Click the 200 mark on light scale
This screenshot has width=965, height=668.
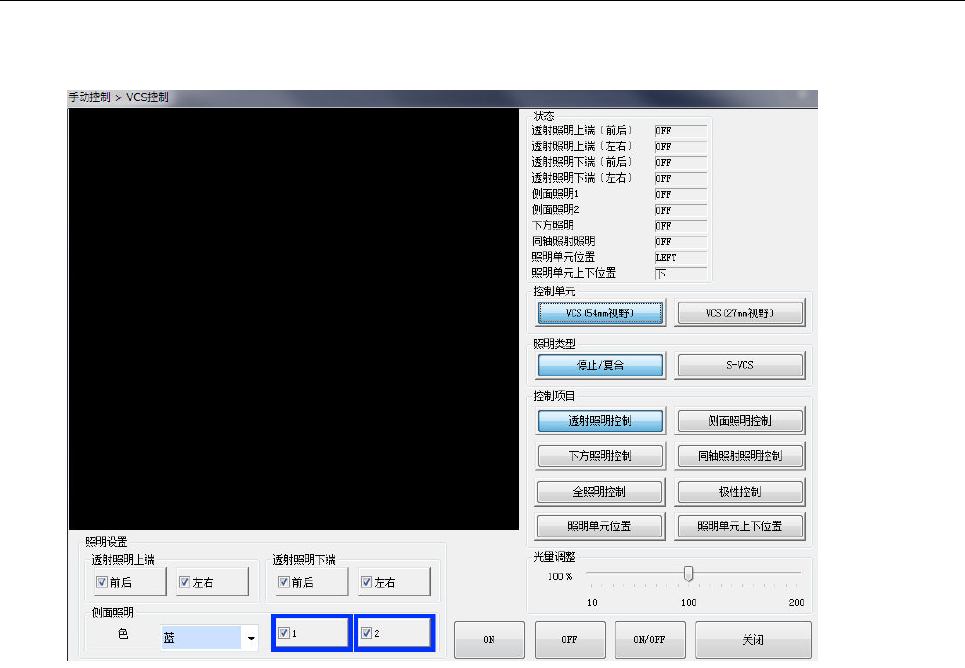796,603
